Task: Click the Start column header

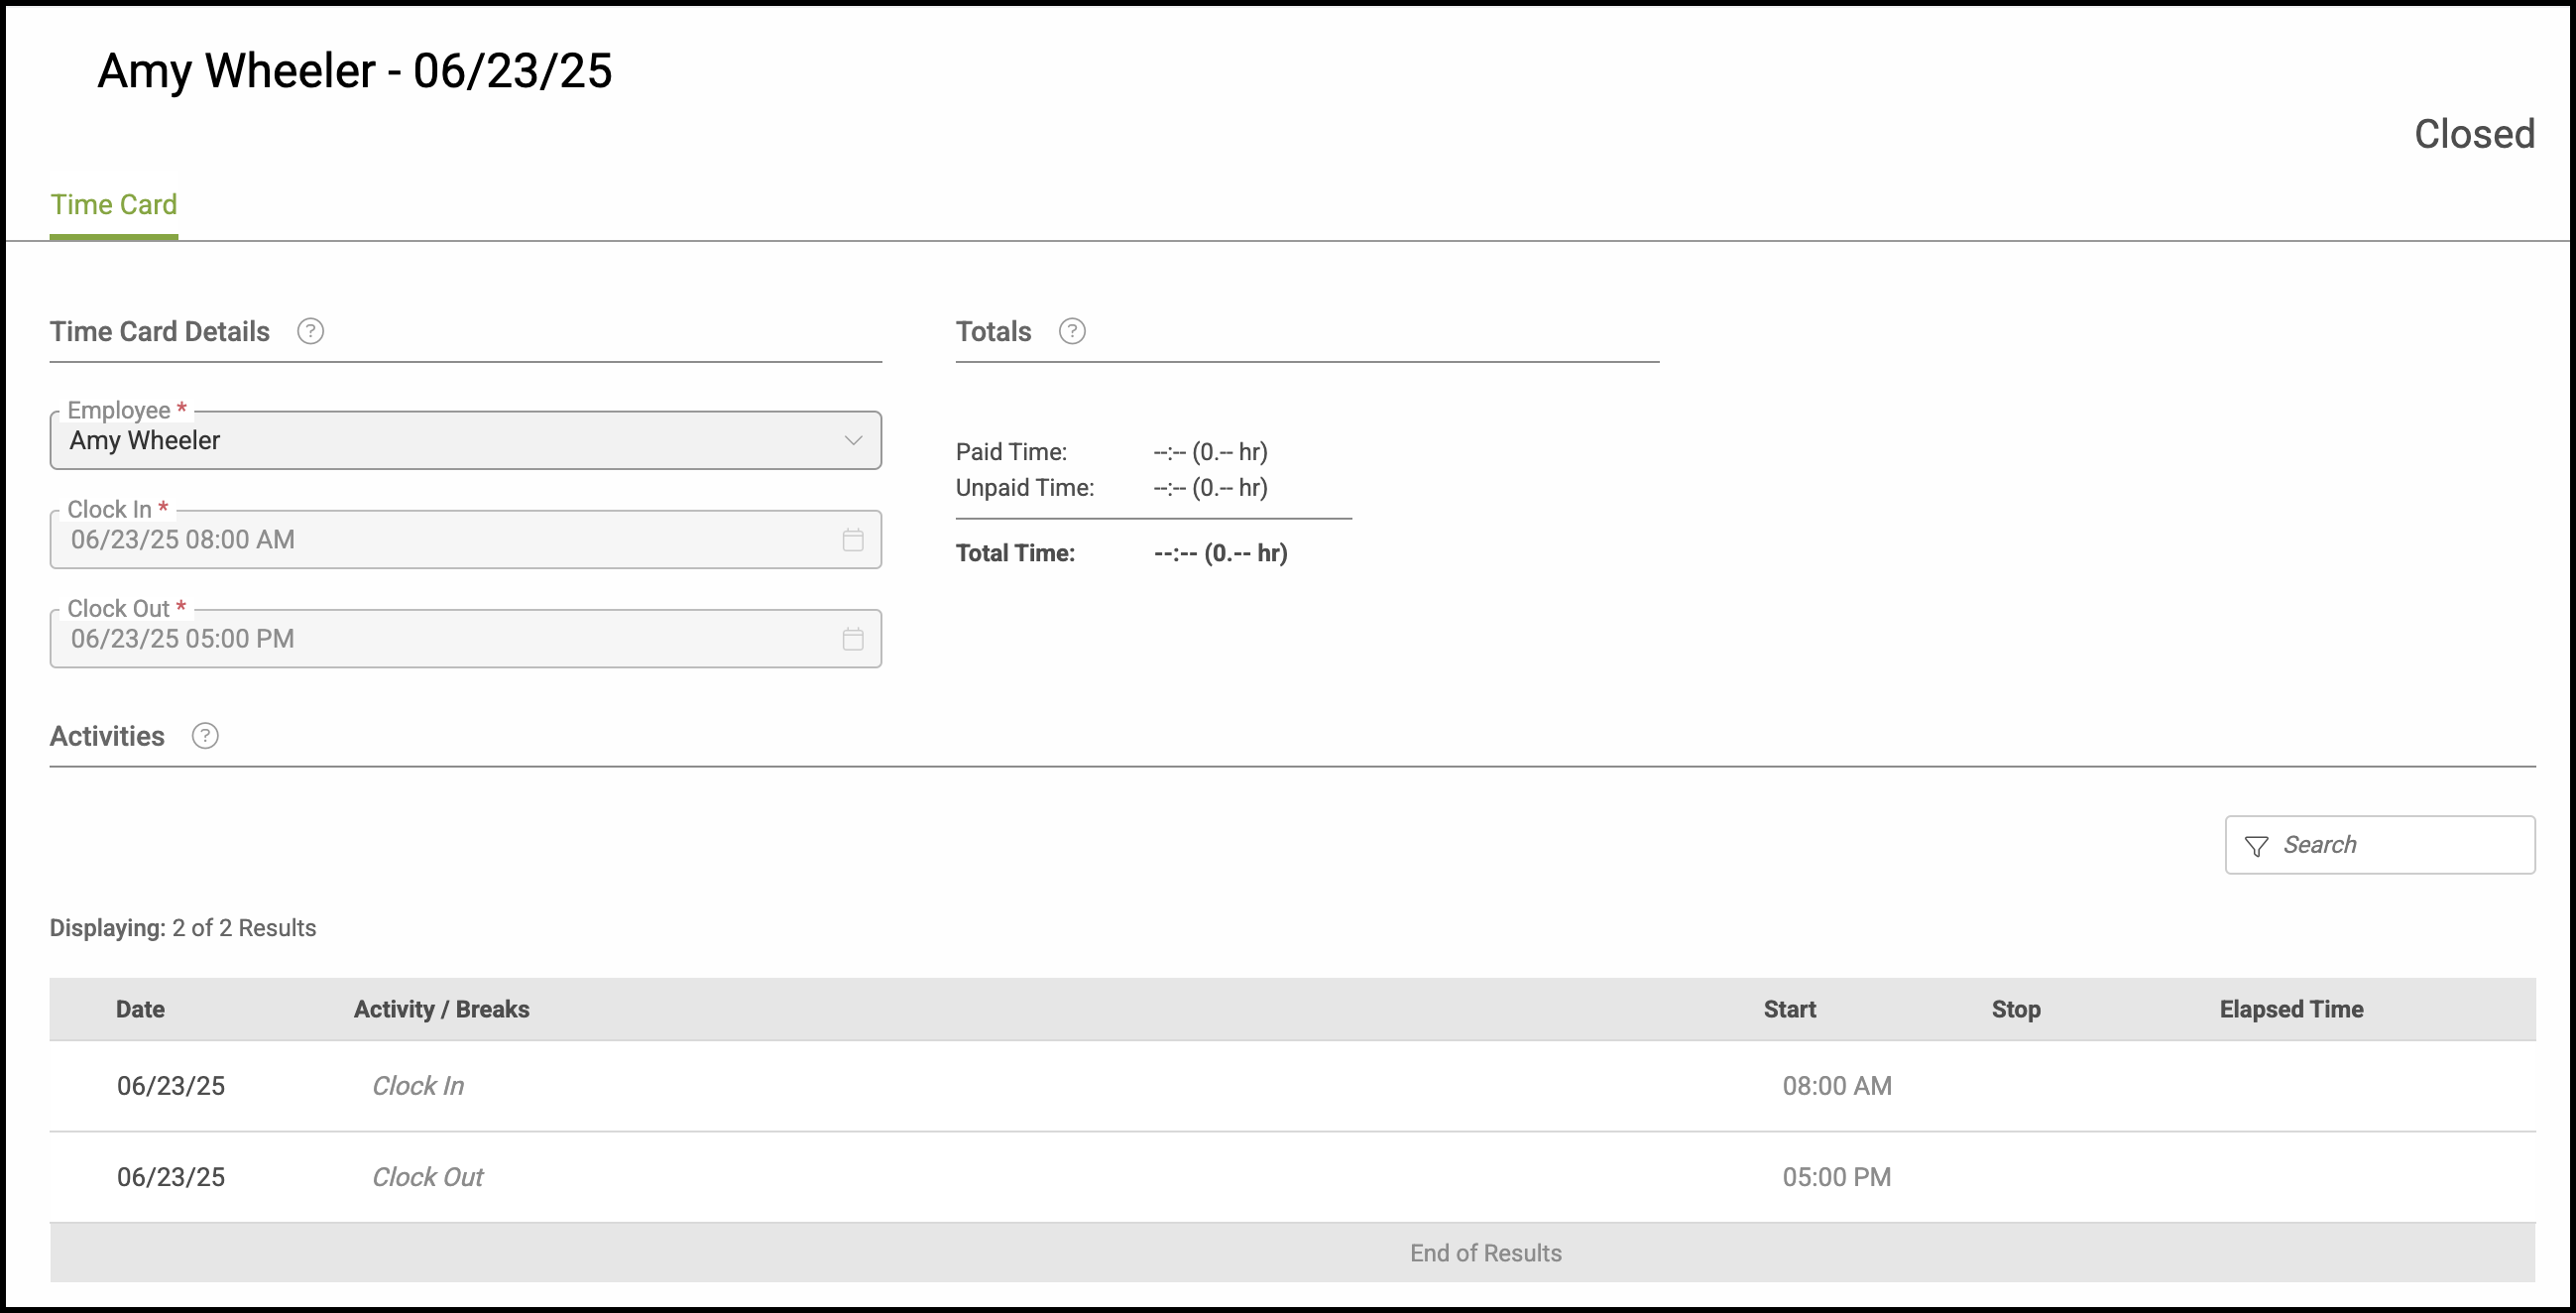Action: (1789, 1009)
